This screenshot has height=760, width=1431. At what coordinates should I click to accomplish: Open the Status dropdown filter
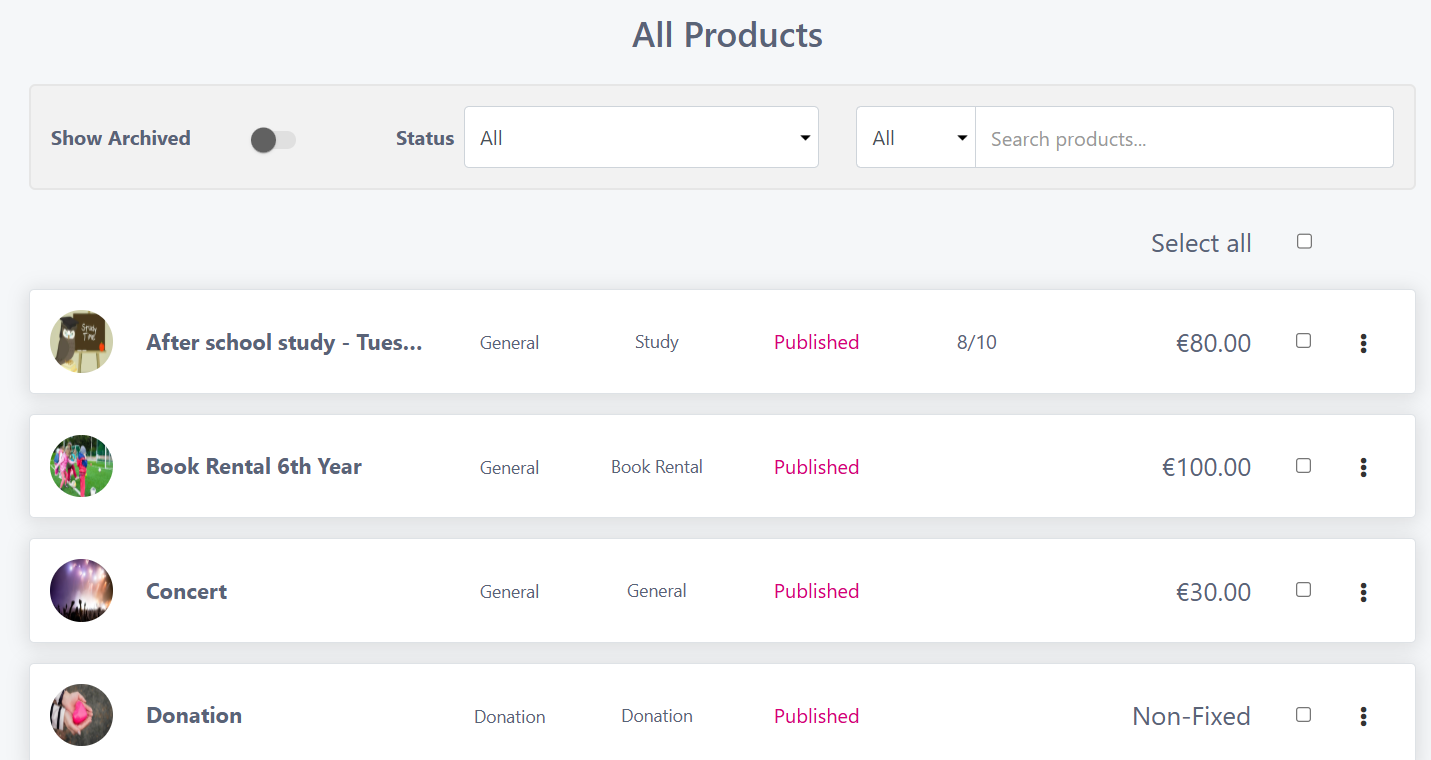[641, 138]
